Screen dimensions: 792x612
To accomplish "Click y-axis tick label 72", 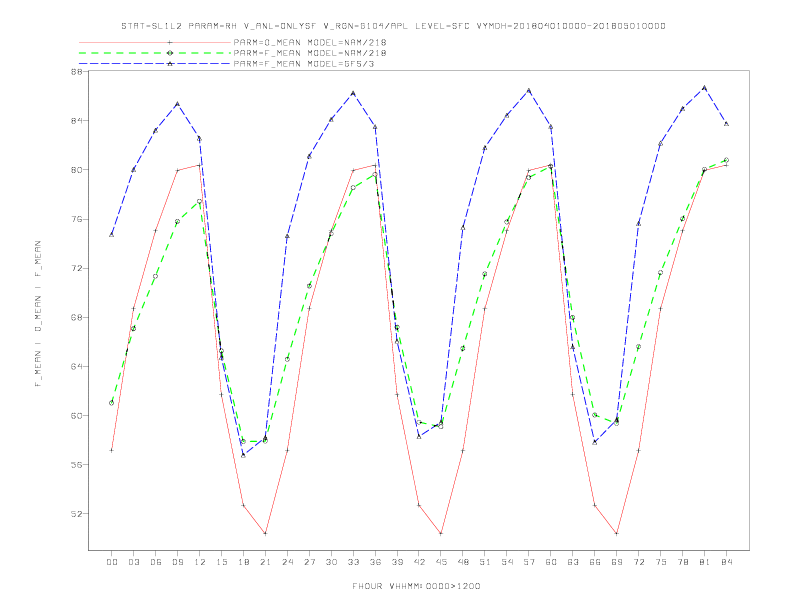I will tap(76, 268).
